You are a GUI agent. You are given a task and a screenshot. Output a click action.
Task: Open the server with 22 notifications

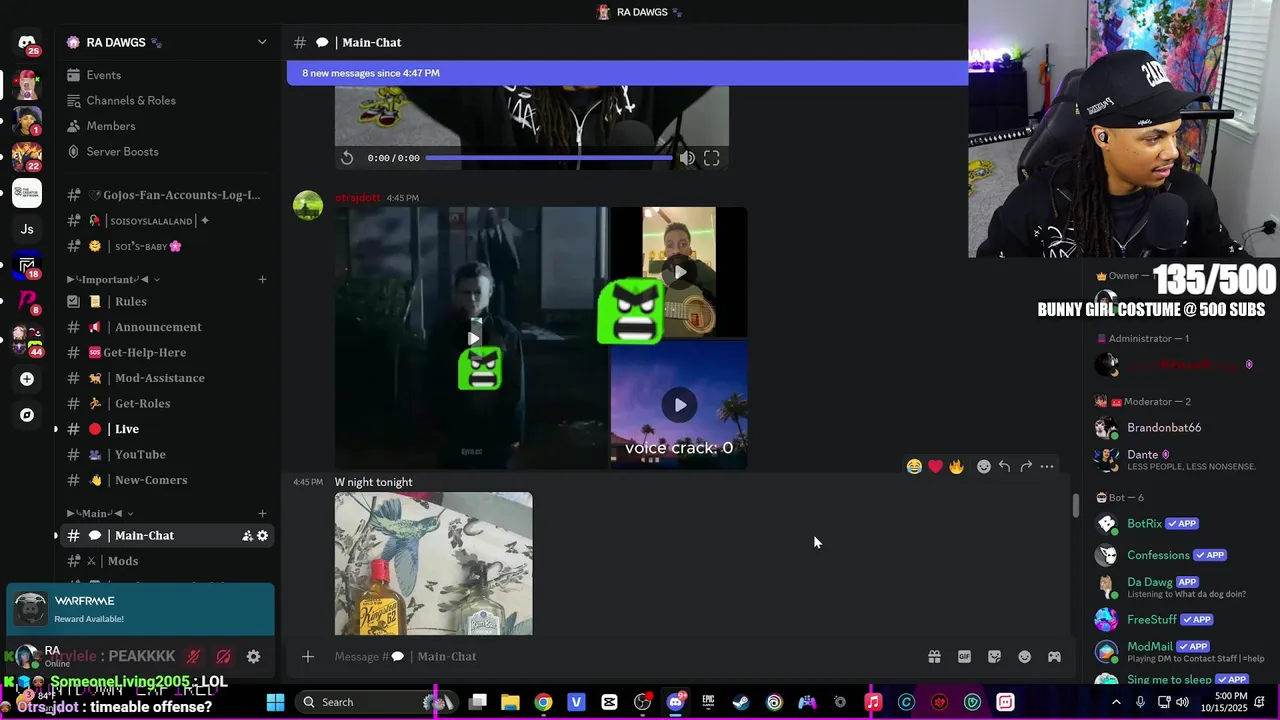click(x=27, y=156)
